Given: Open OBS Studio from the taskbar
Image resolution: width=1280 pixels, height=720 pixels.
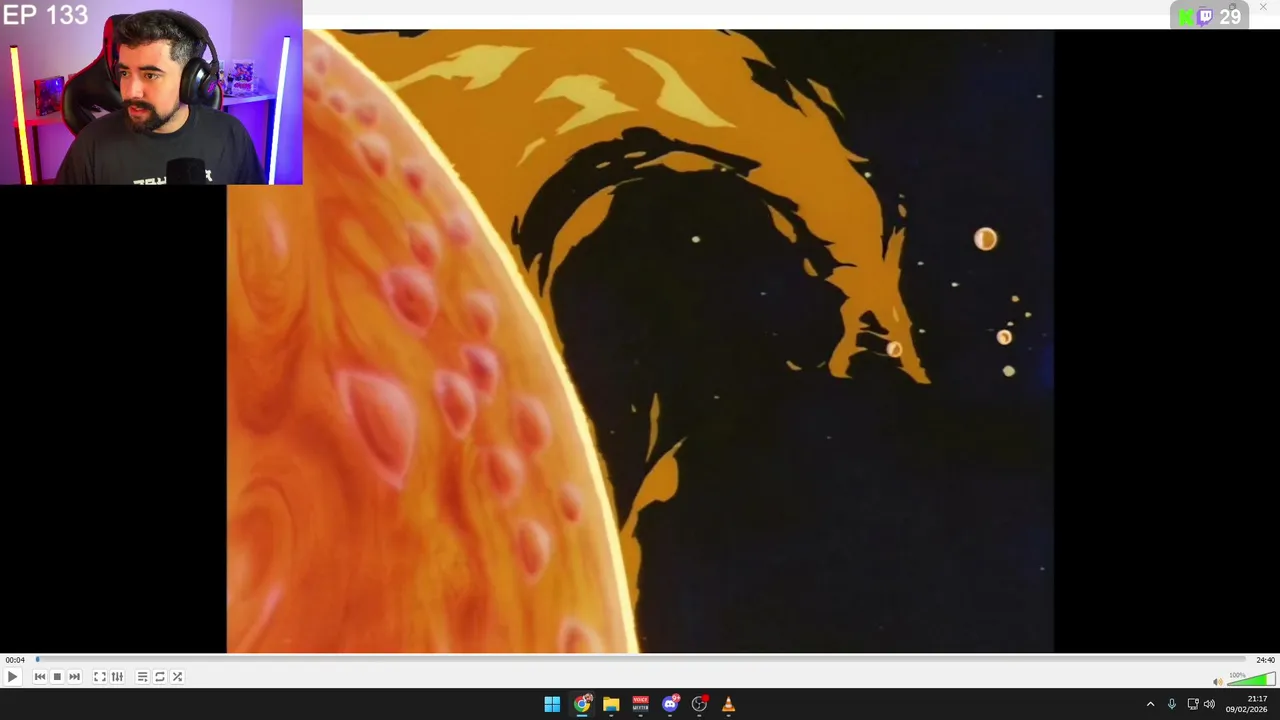Looking at the screenshot, I should coord(699,704).
